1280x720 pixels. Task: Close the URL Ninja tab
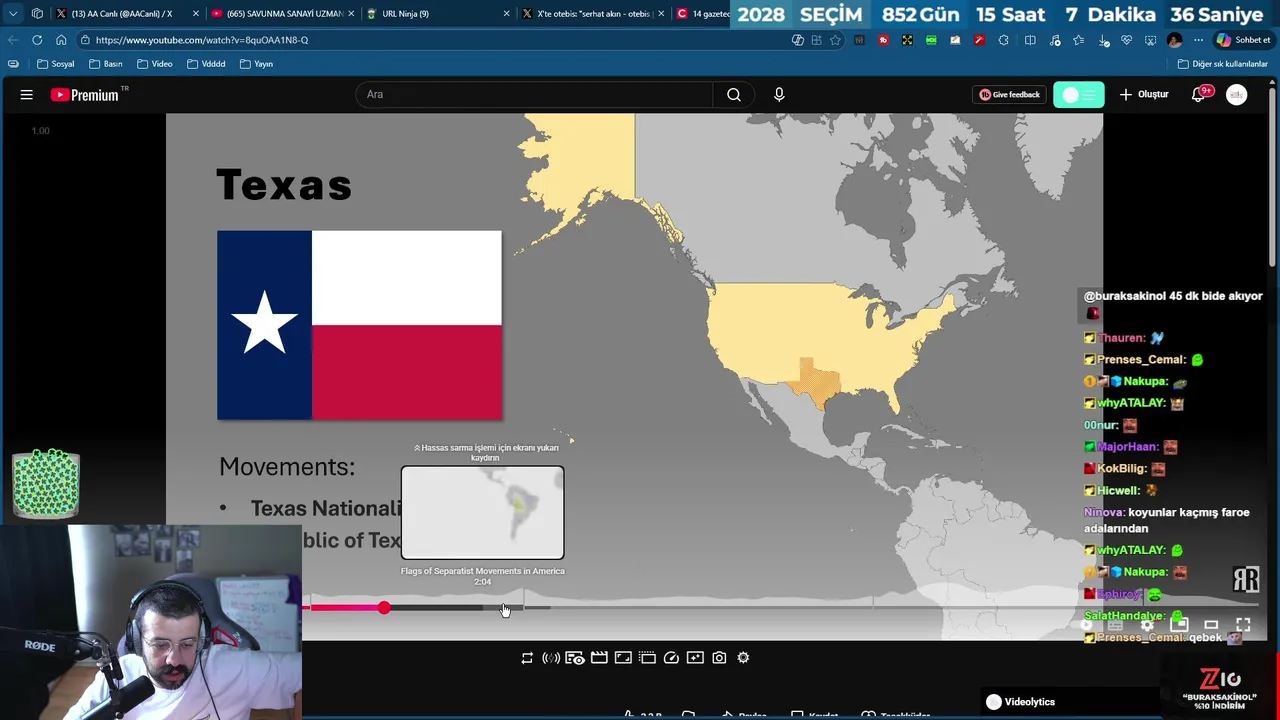pos(506,14)
